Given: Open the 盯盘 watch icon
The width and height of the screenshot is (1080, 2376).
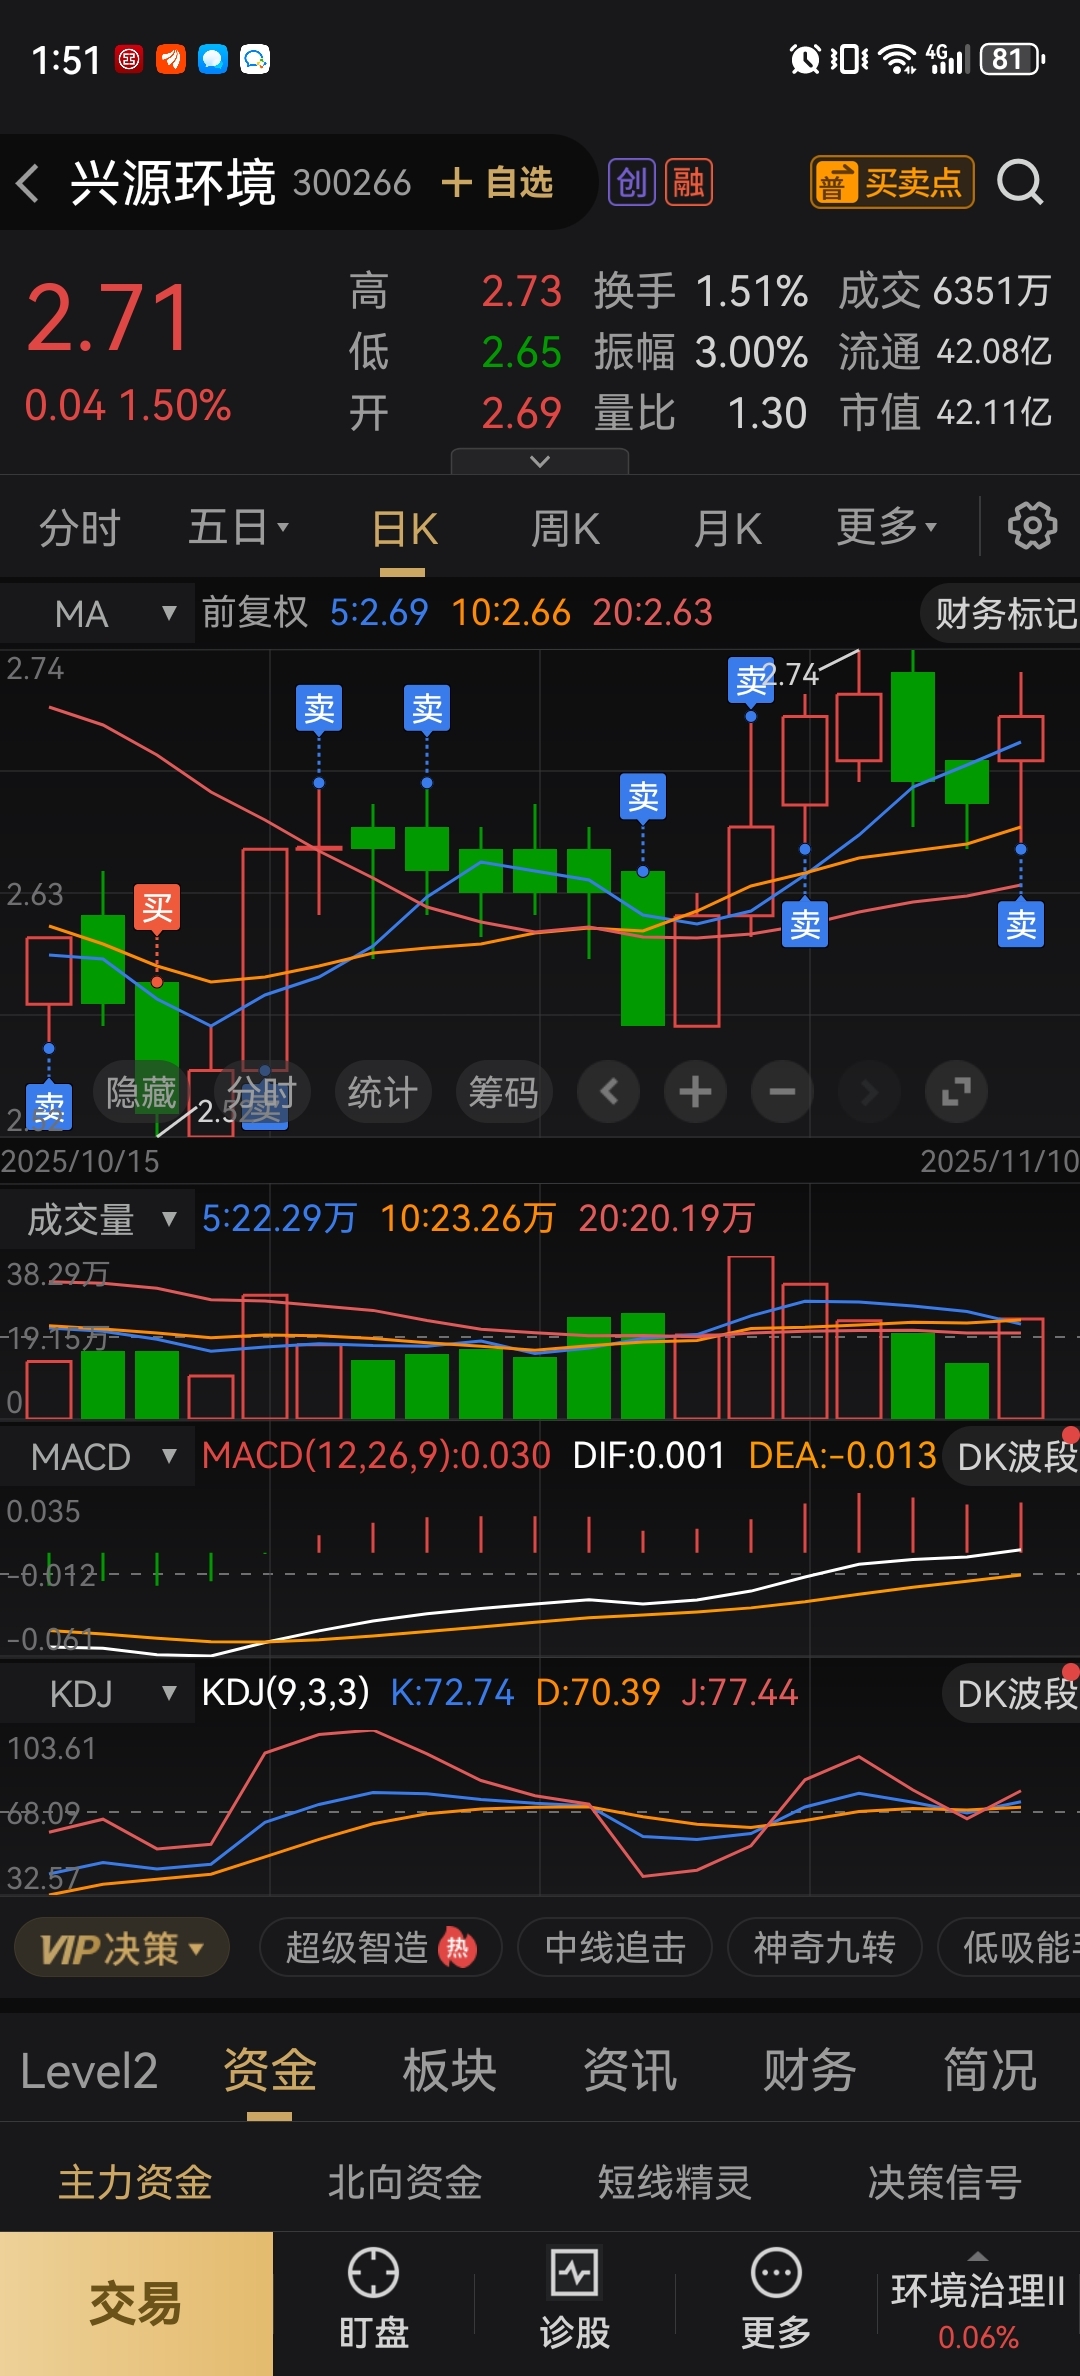Looking at the screenshot, I should pos(373,2299).
